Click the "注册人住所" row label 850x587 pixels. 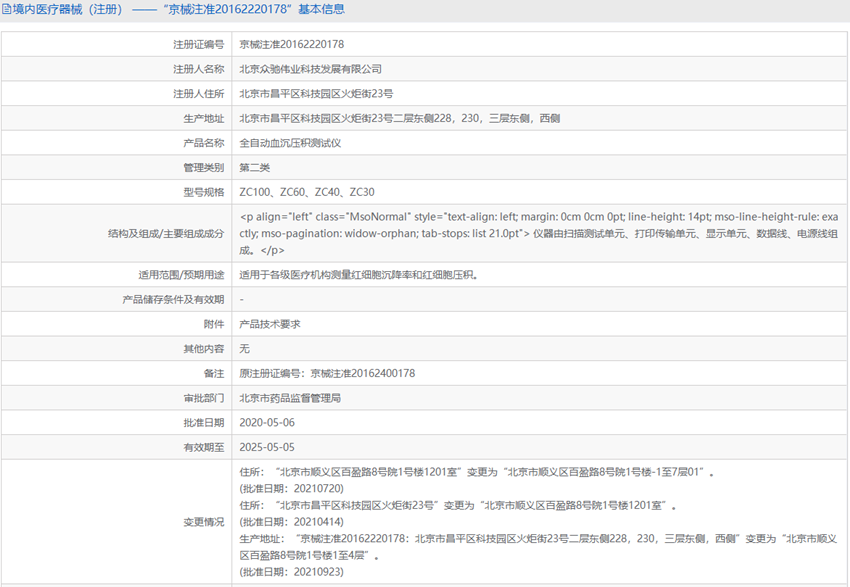coord(198,94)
